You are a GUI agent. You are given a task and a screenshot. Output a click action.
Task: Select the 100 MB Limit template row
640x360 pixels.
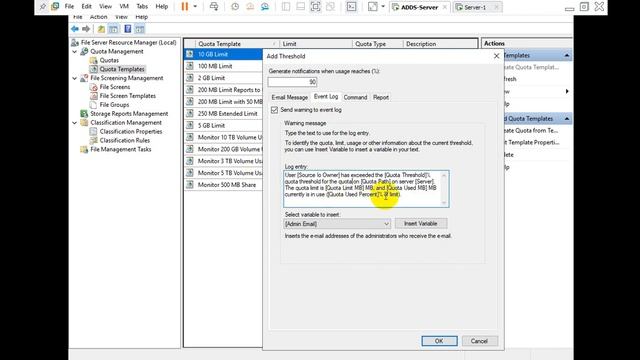coord(224,66)
